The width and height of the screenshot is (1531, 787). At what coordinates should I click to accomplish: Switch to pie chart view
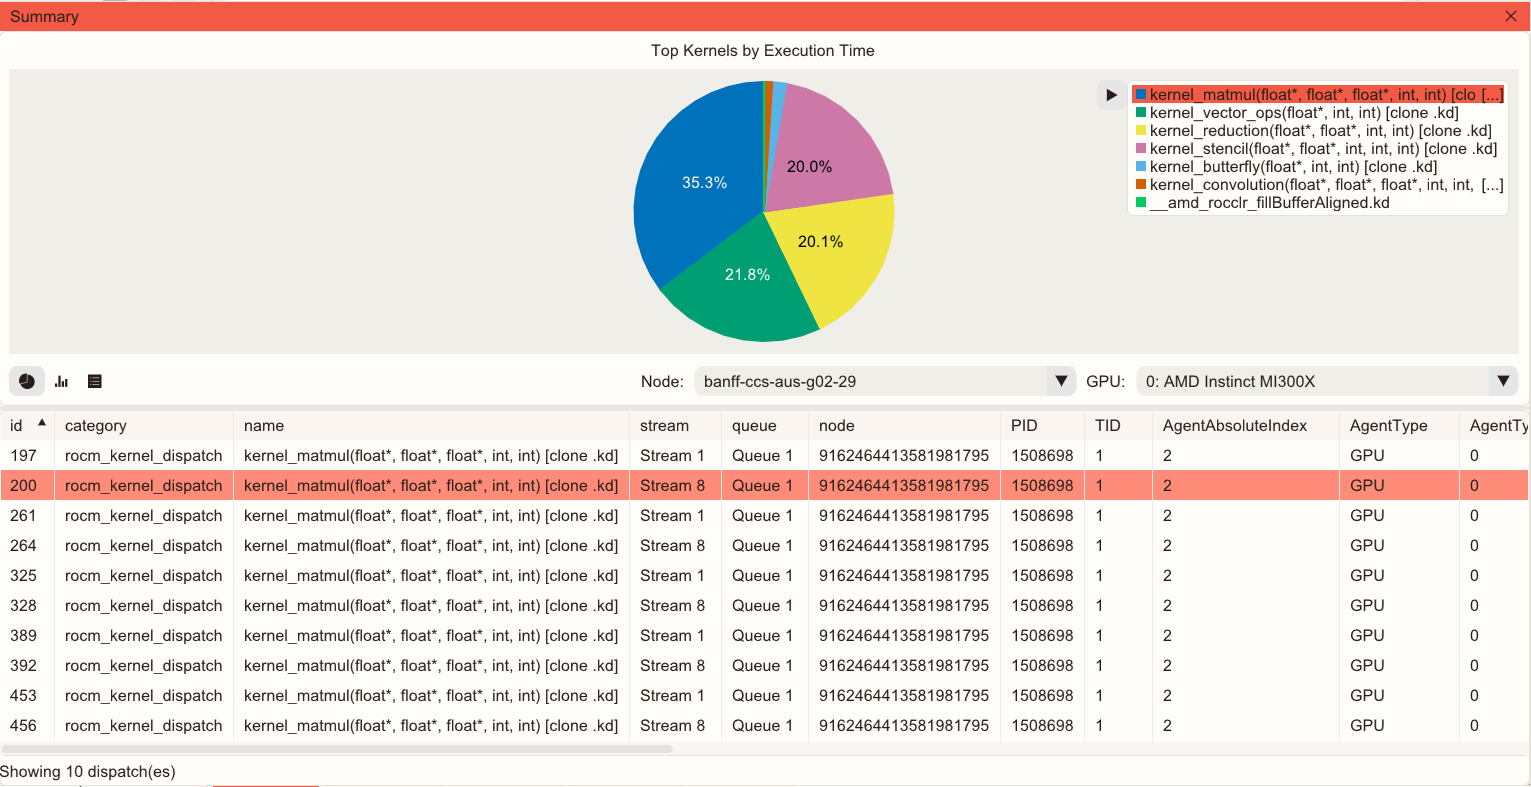pyautogui.click(x=27, y=381)
